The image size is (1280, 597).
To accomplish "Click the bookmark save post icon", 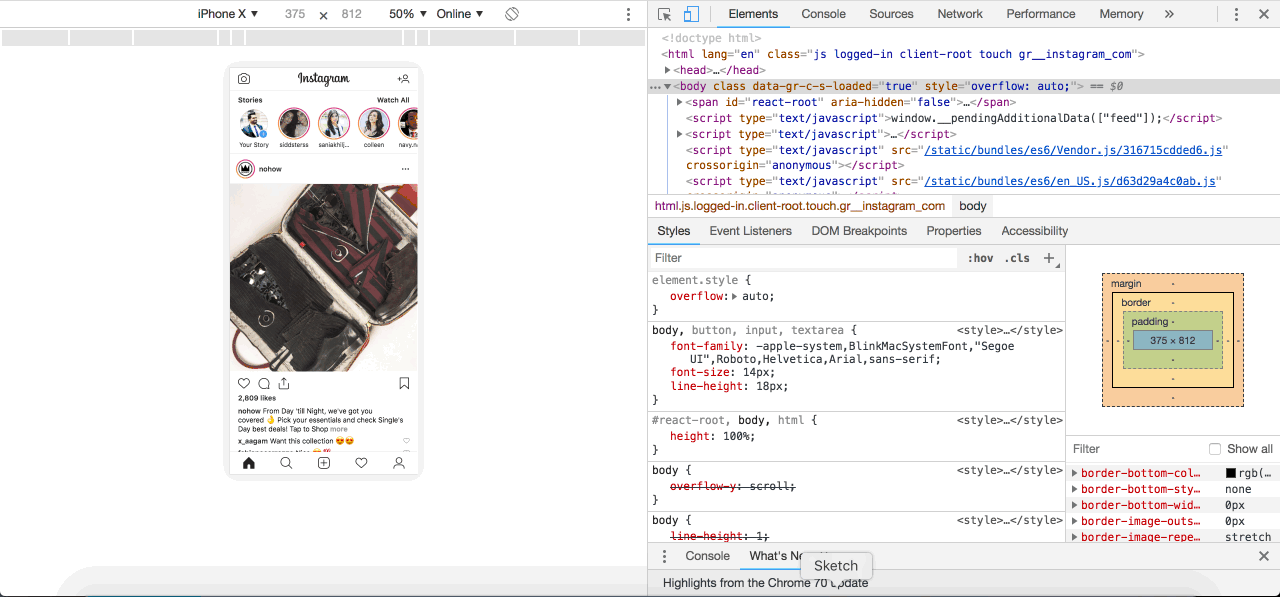I will coord(404,383).
